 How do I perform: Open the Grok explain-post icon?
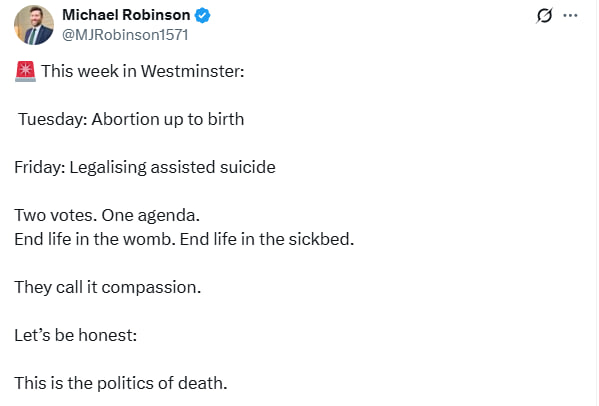[x=544, y=16]
